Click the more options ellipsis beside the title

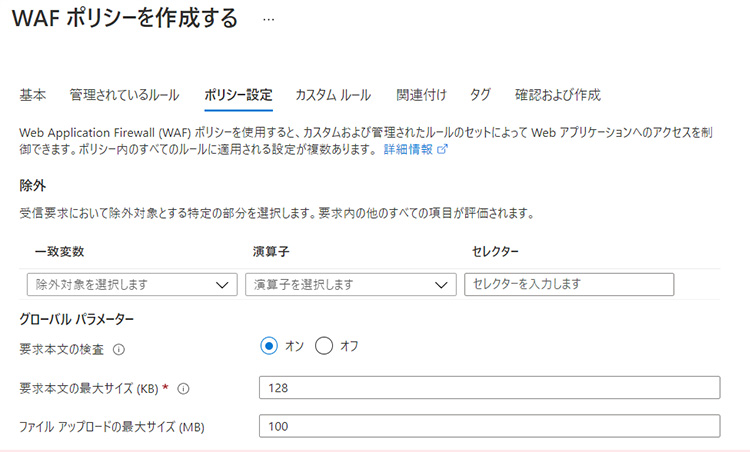tap(267, 19)
